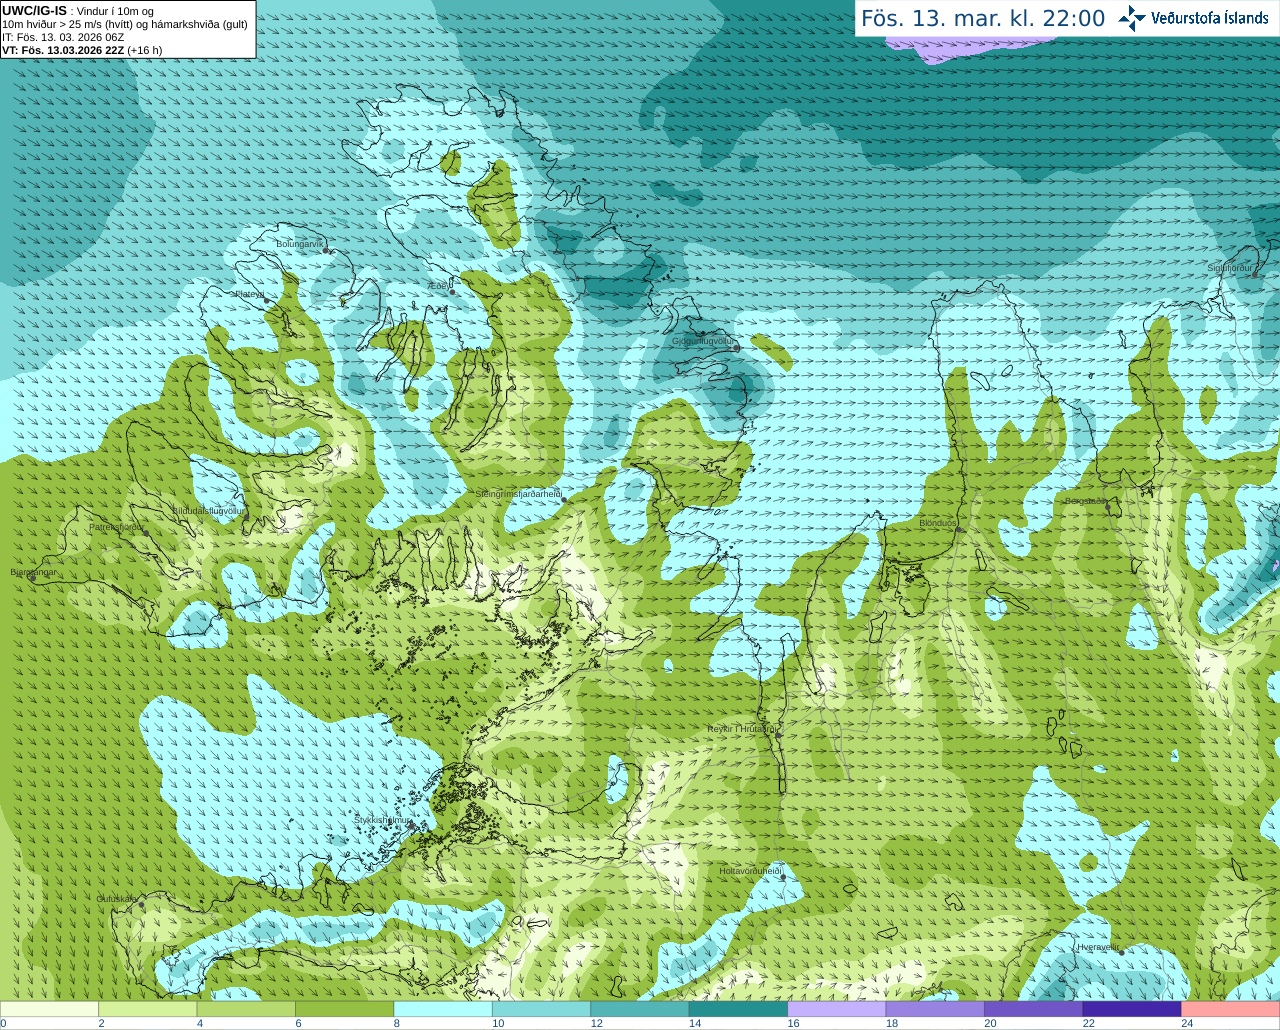Click the '10m hviður > 25 m/s' description line

(125, 24)
